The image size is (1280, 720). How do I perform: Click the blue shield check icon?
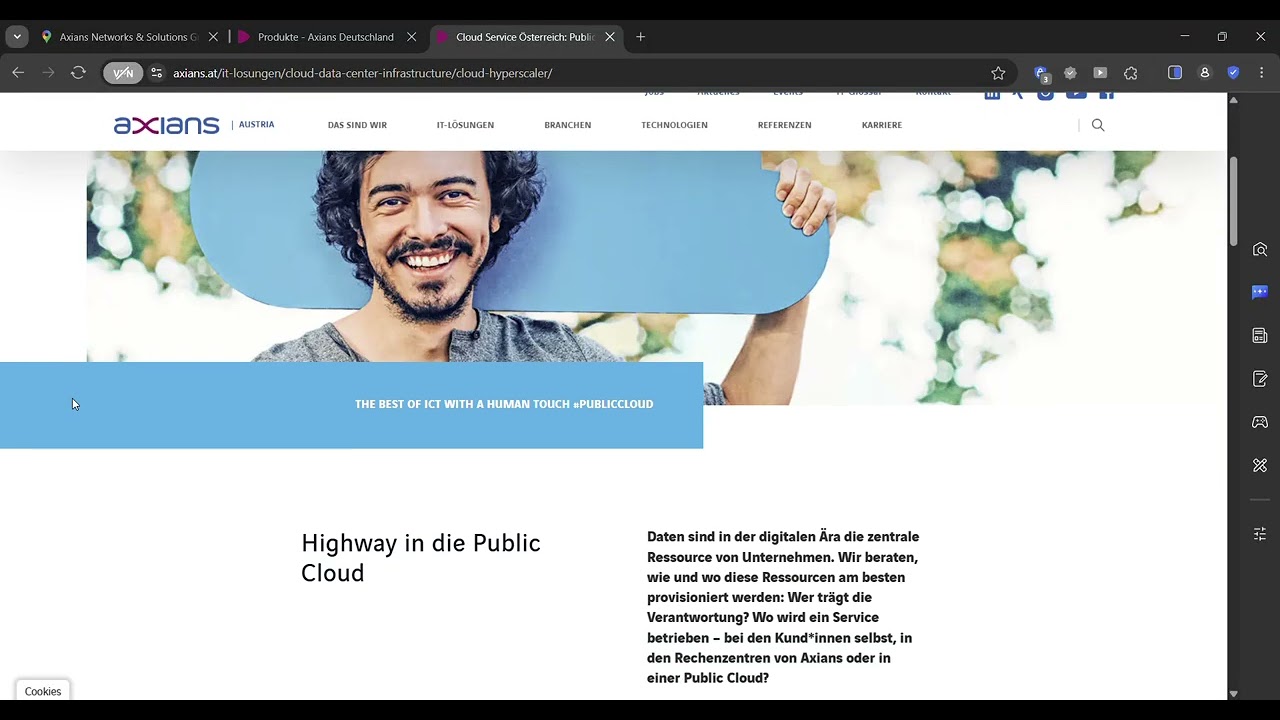pos(1233,73)
